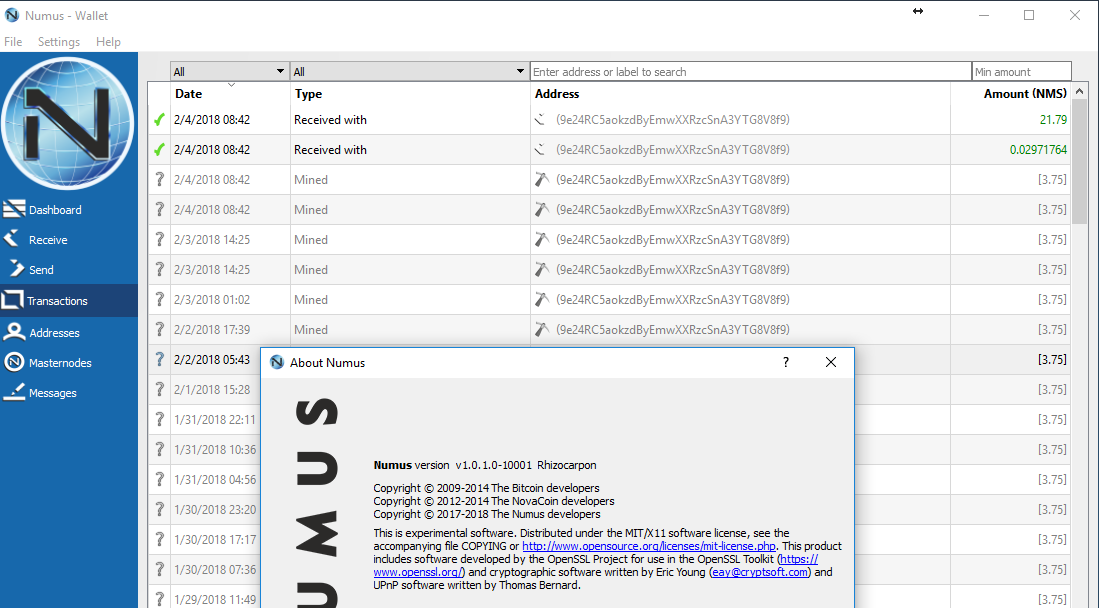Screen dimensions: 1099x608
Task: Click the question mark status for 2/2/2018 05:43
Action: tap(159, 360)
